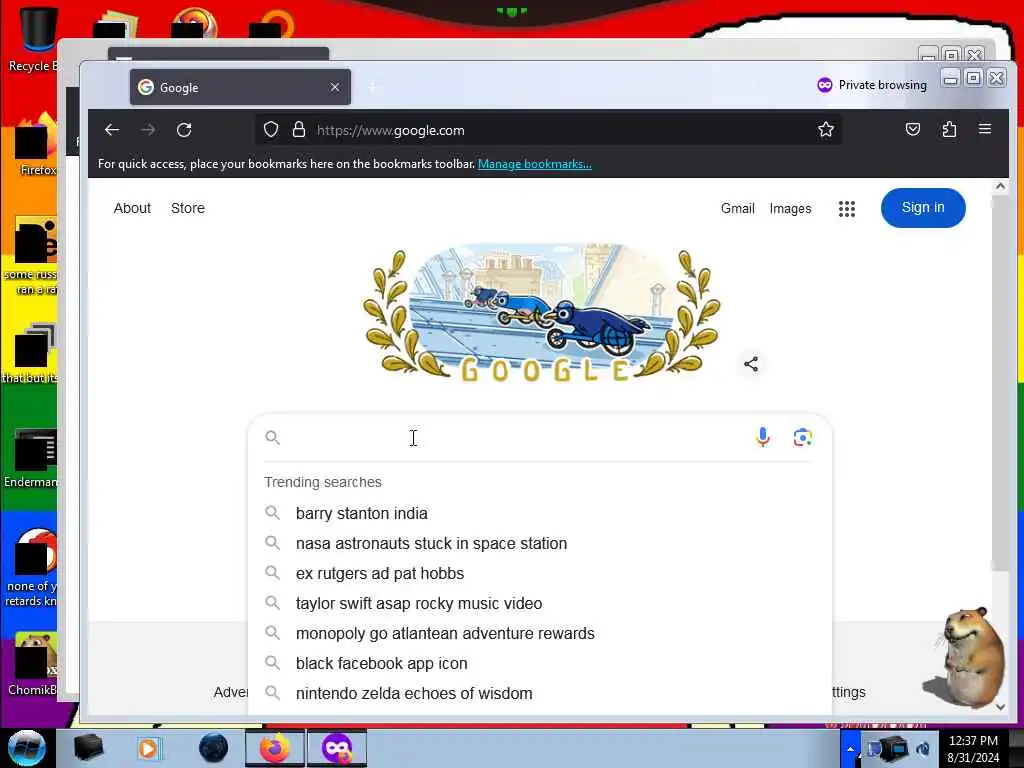The image size is (1024, 768).
Task: Select suggestion taylor swift asap rocky music video
Action: click(539, 603)
